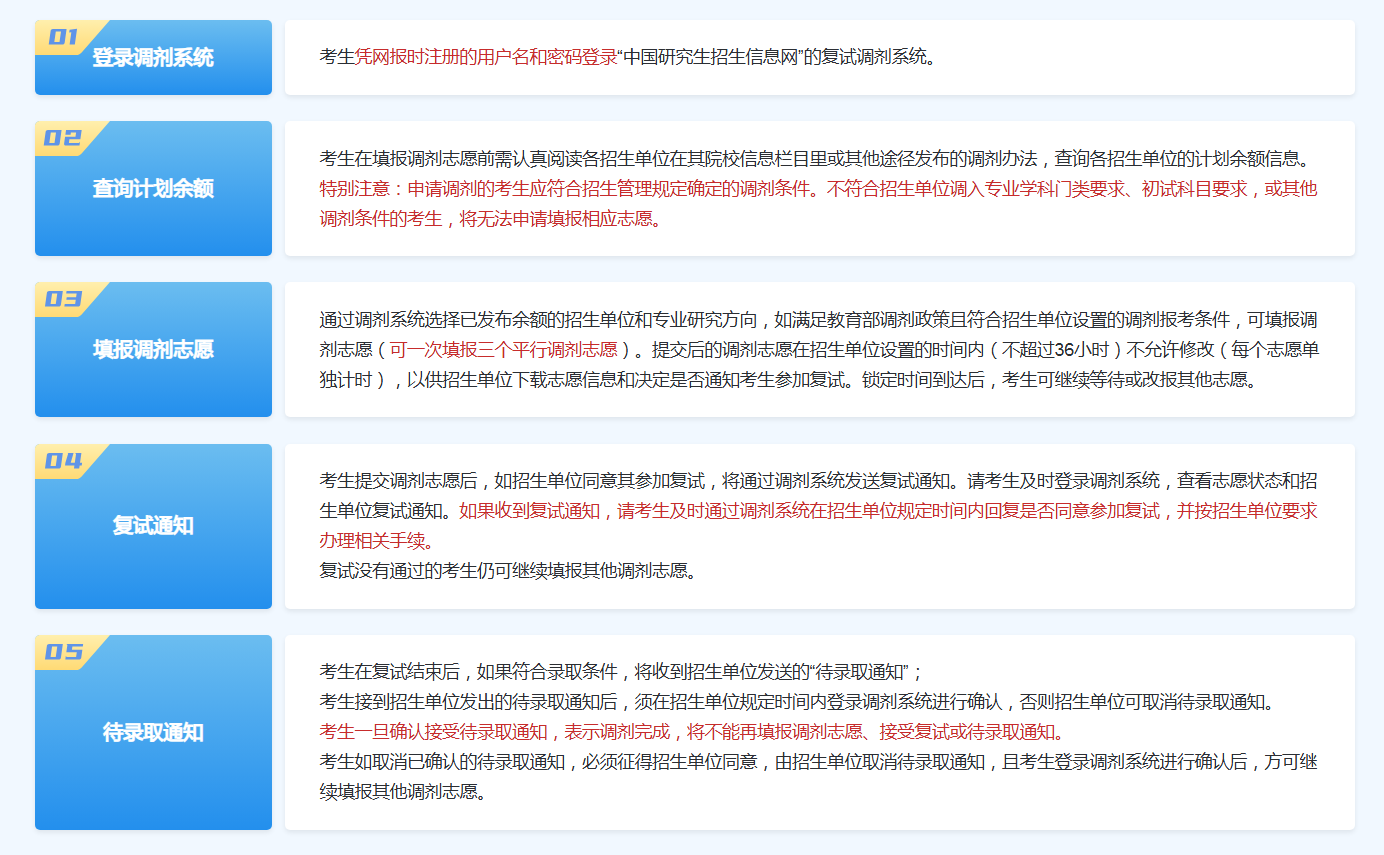Click the step 03 numbered badge

(x=63, y=300)
